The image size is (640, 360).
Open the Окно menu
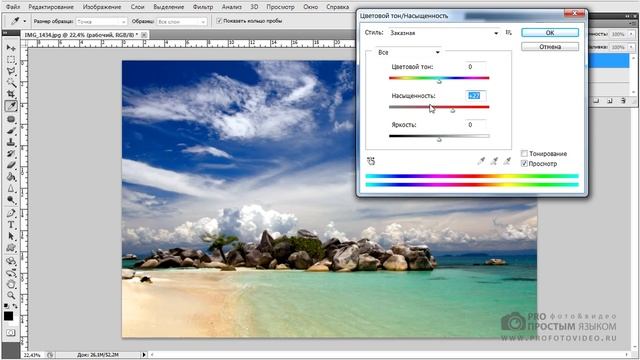(311, 7)
